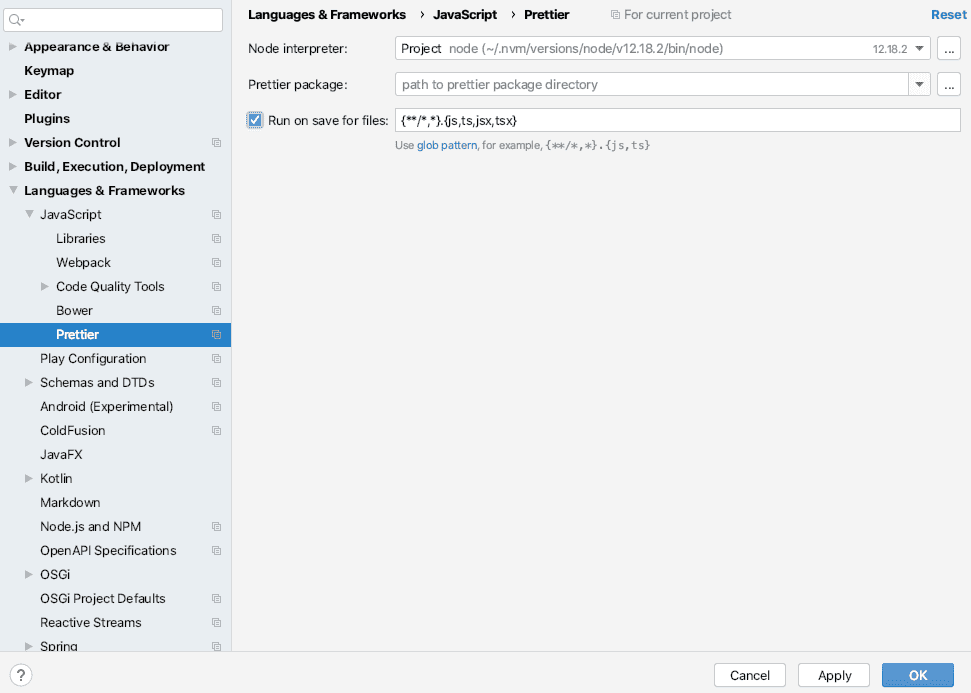Click project-level icon beside OpenAPI Specifications
Screen dimensions: 971x693
coord(216,551)
